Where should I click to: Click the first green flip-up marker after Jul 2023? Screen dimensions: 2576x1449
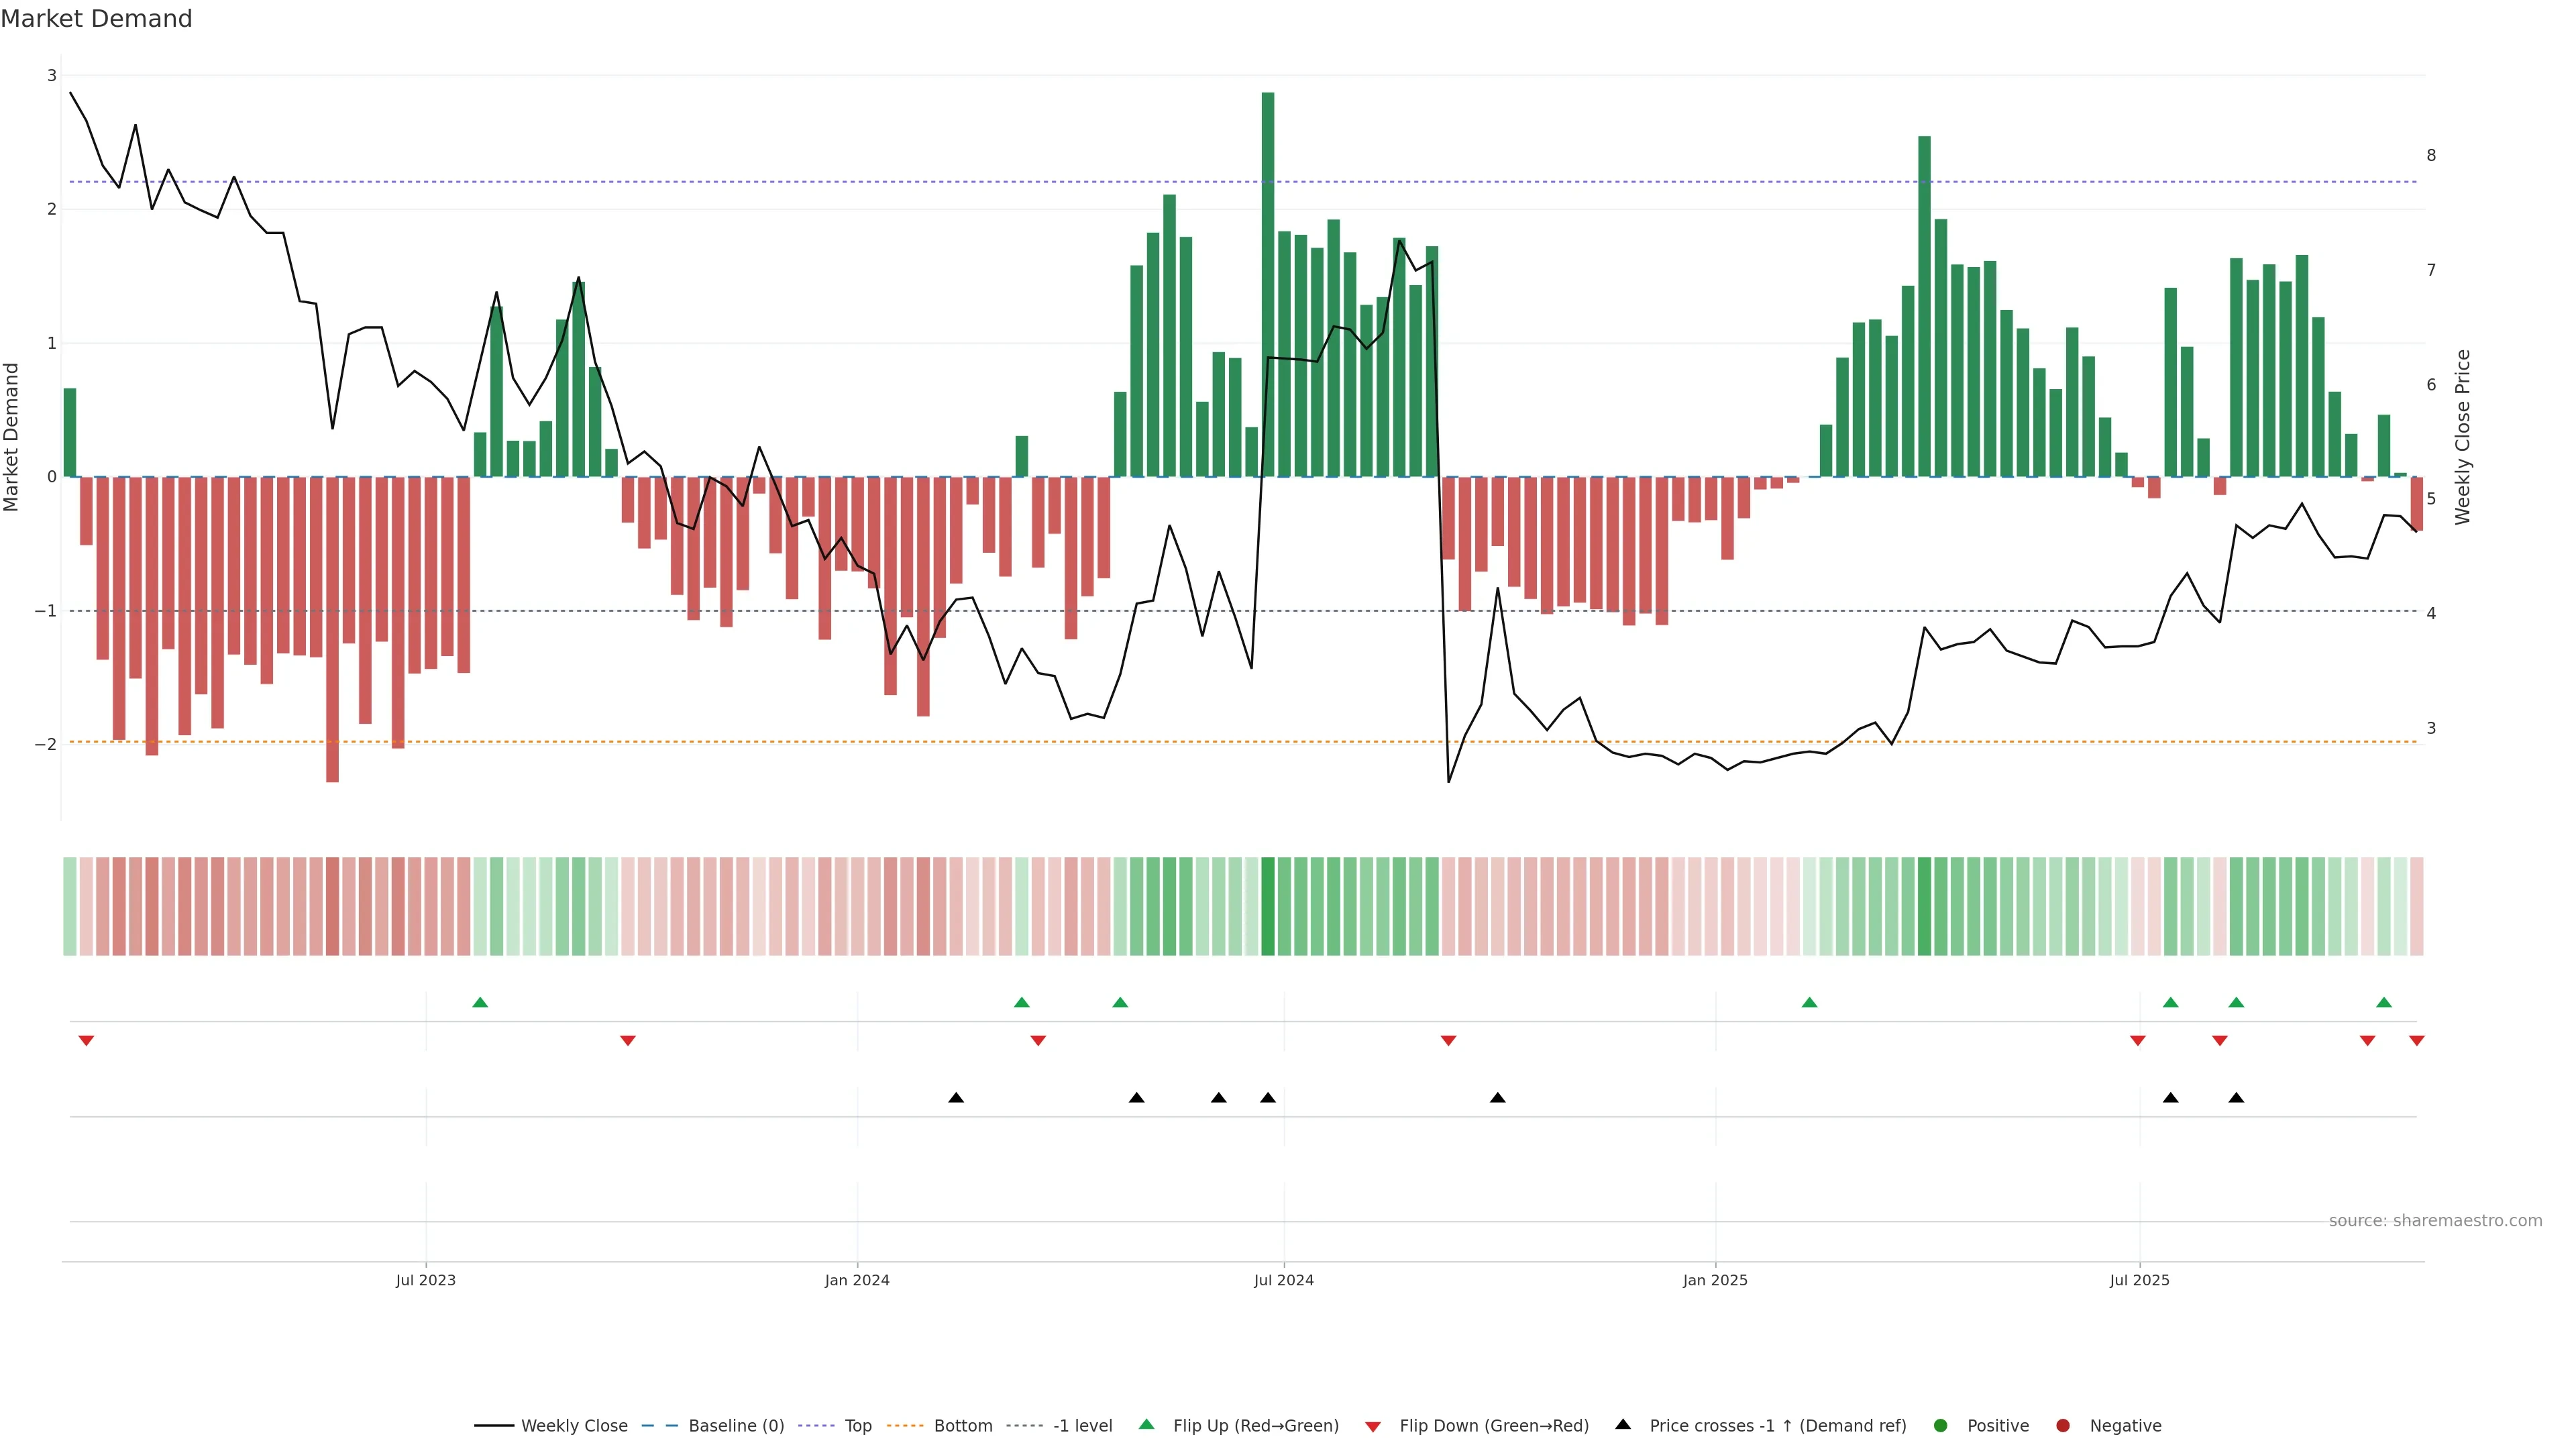pos(480,1002)
